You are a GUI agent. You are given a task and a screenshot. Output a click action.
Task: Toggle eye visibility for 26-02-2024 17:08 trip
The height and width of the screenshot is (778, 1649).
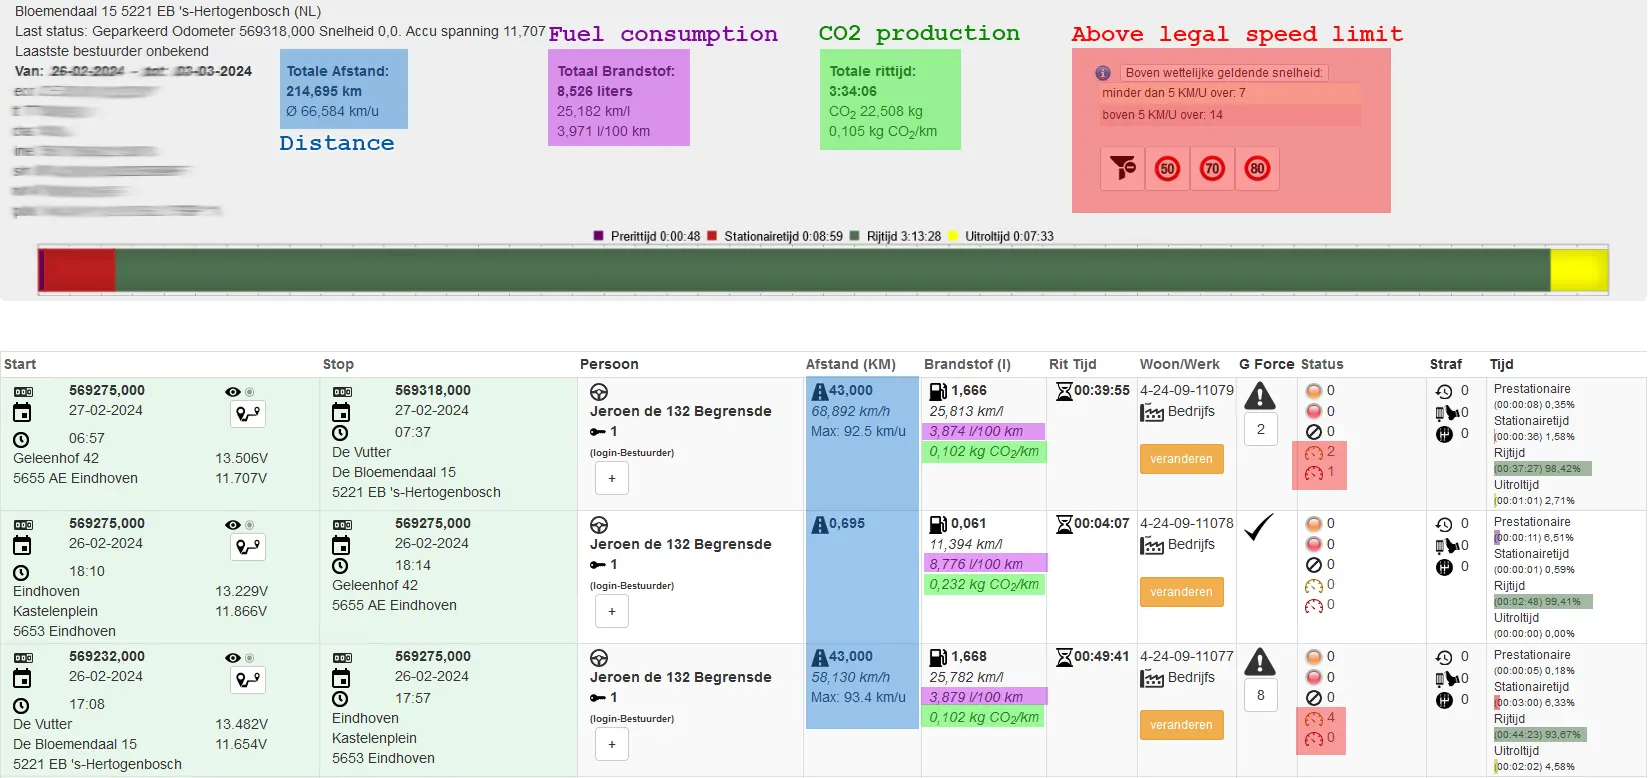[233, 658]
